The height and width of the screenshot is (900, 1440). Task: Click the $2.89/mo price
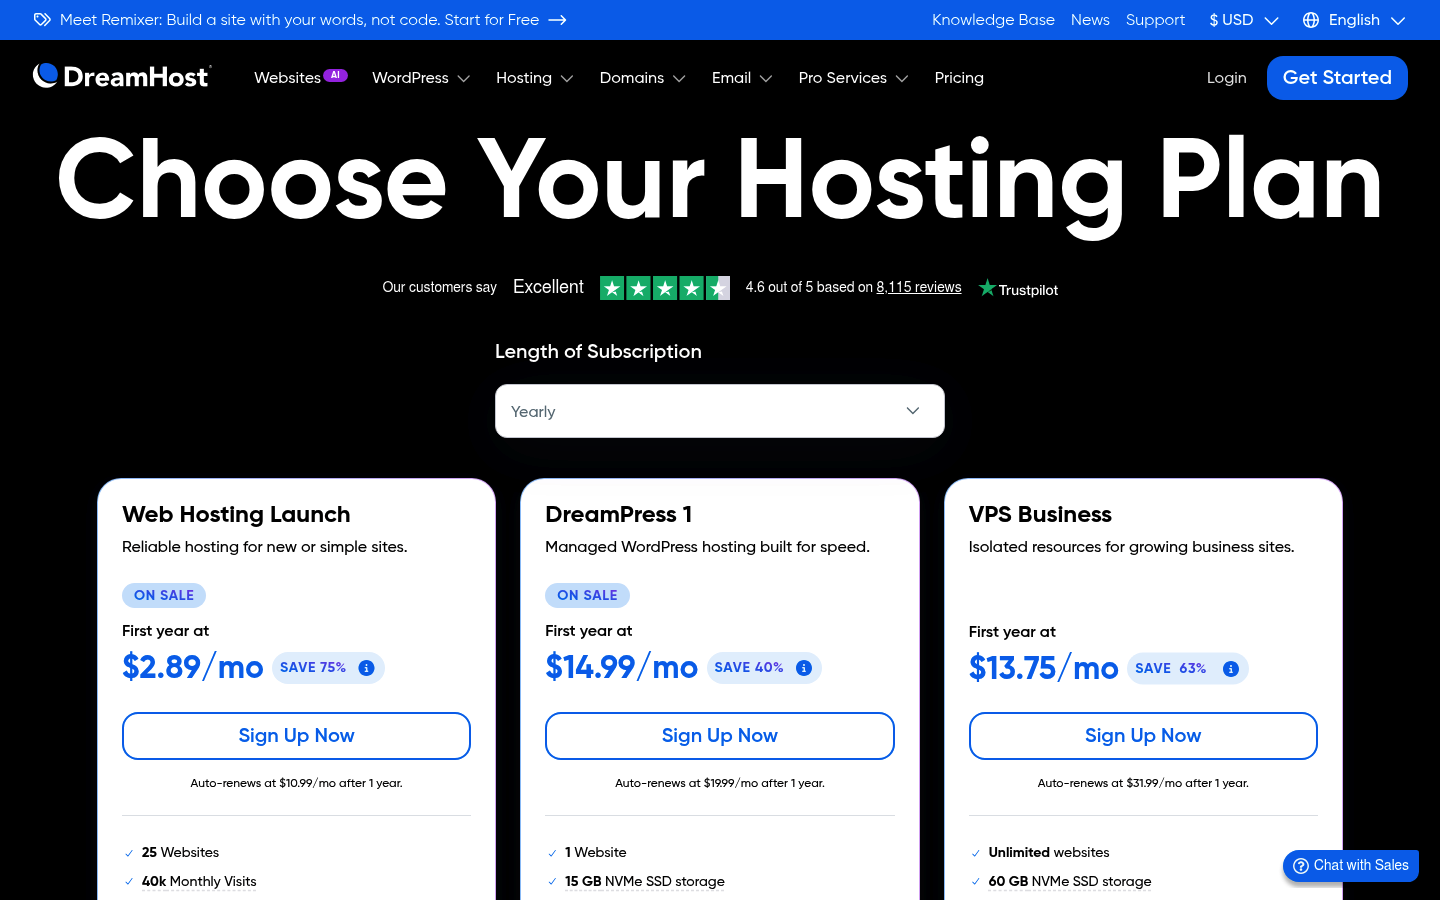pyautogui.click(x=193, y=667)
